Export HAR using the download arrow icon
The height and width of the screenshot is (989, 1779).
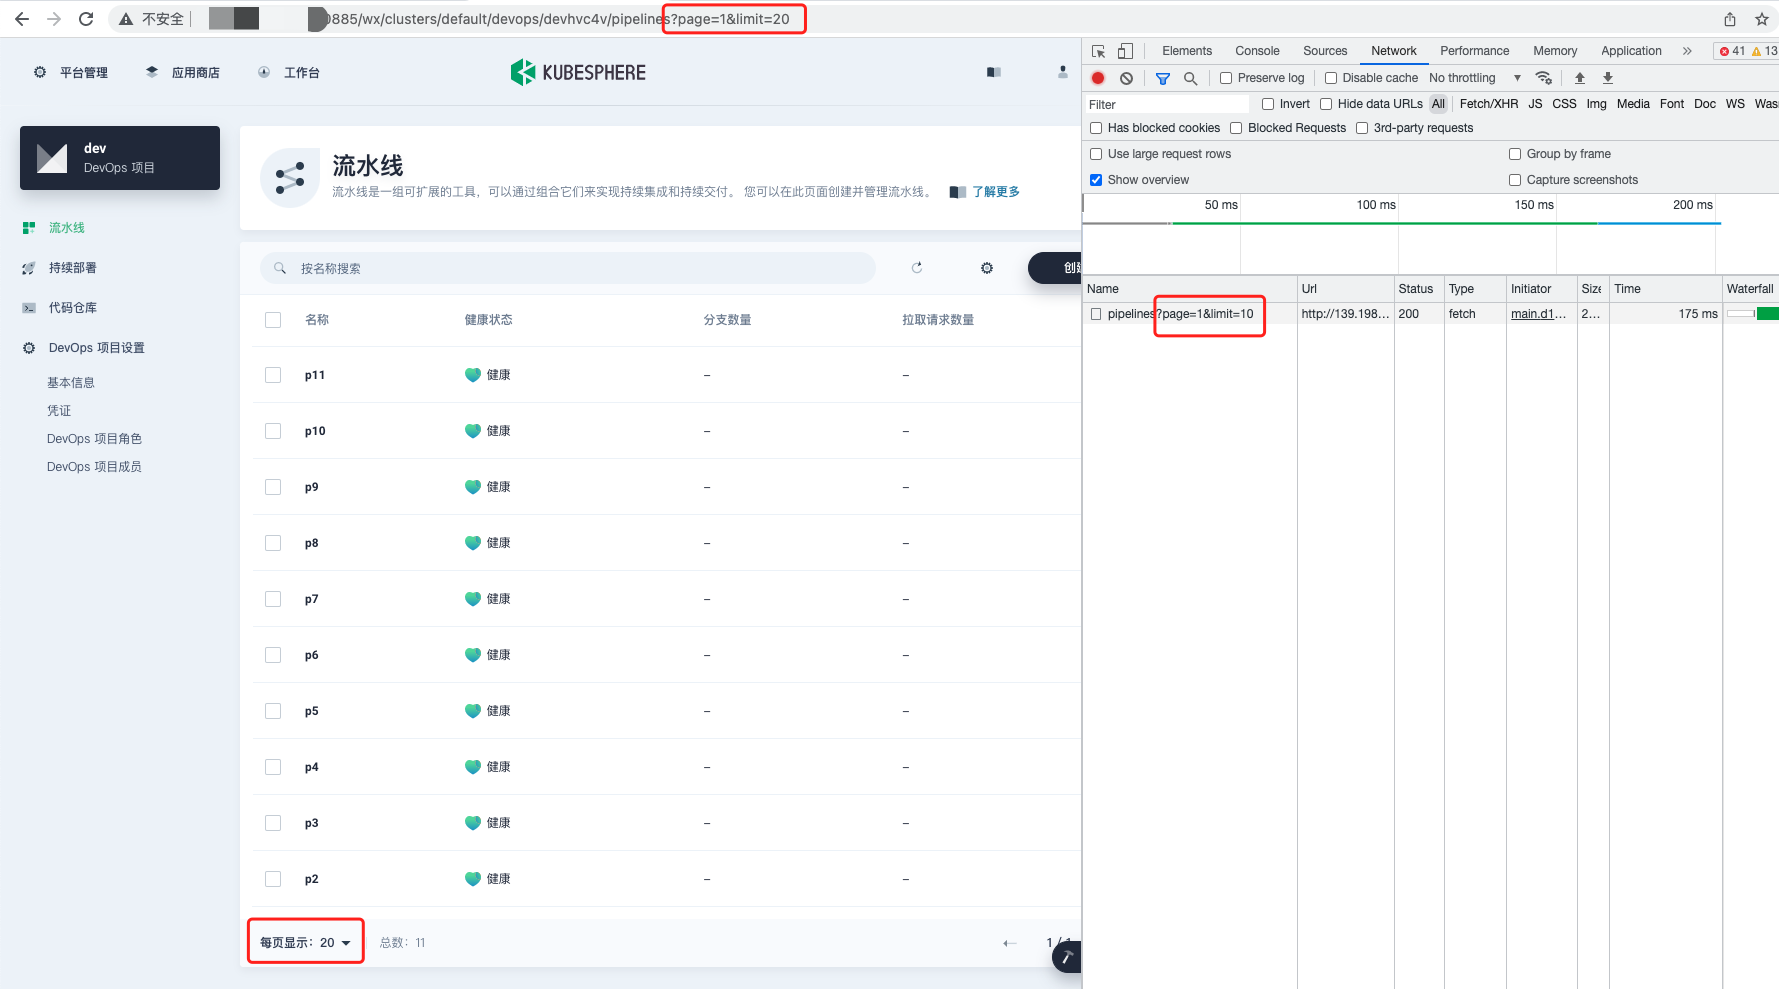(x=1608, y=77)
